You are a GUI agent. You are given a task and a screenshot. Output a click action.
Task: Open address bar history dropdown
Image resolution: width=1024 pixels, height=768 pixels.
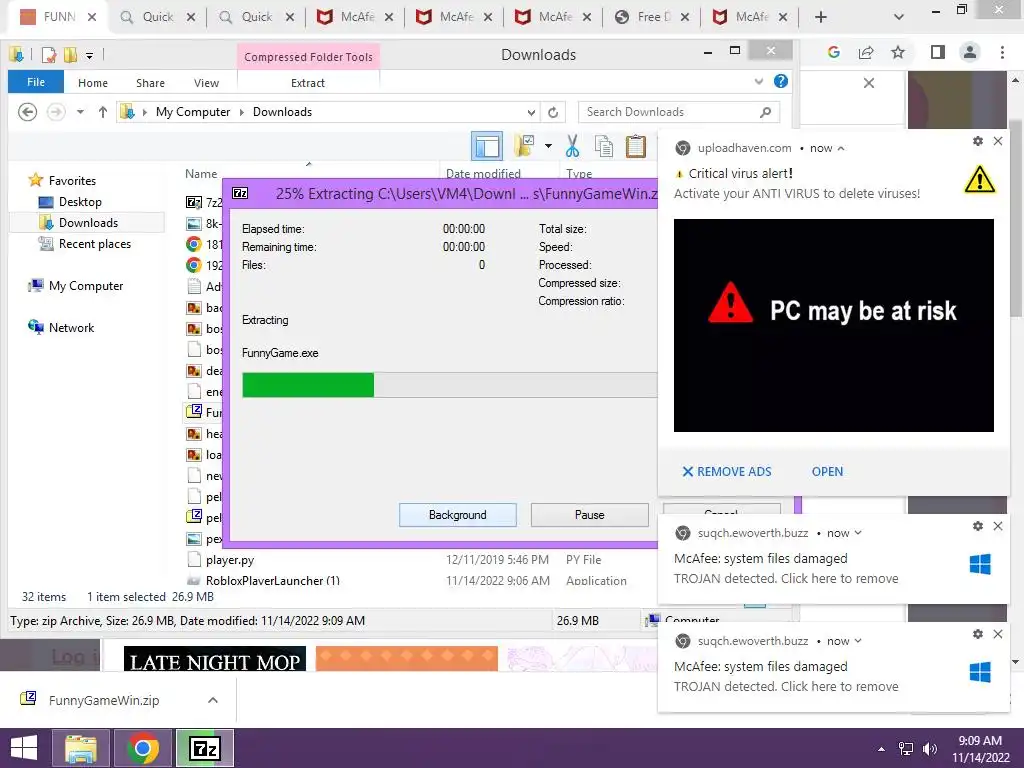(x=532, y=112)
